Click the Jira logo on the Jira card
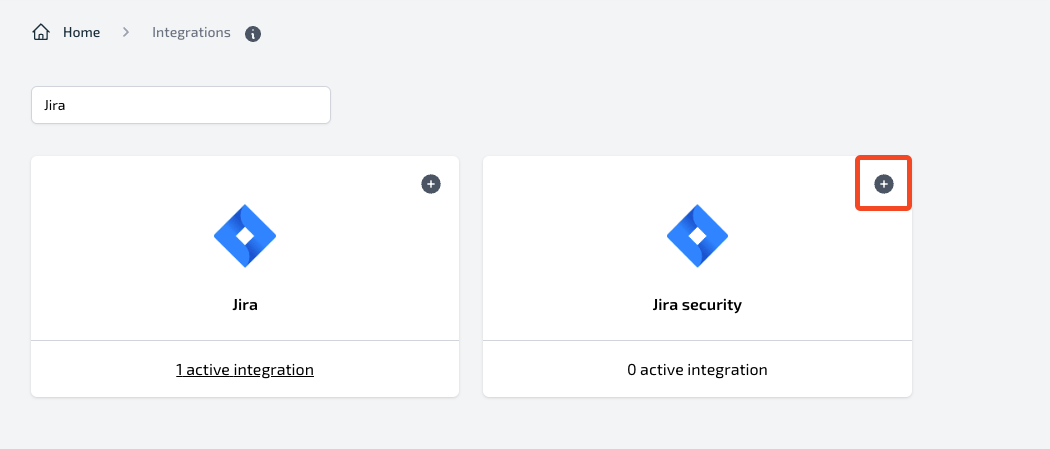 tap(245, 236)
